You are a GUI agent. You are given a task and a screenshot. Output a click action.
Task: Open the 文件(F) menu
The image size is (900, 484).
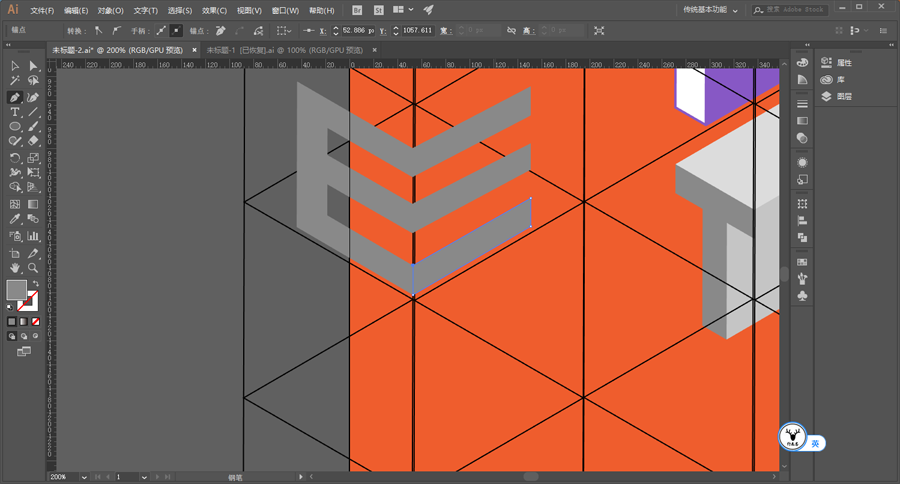coord(42,10)
